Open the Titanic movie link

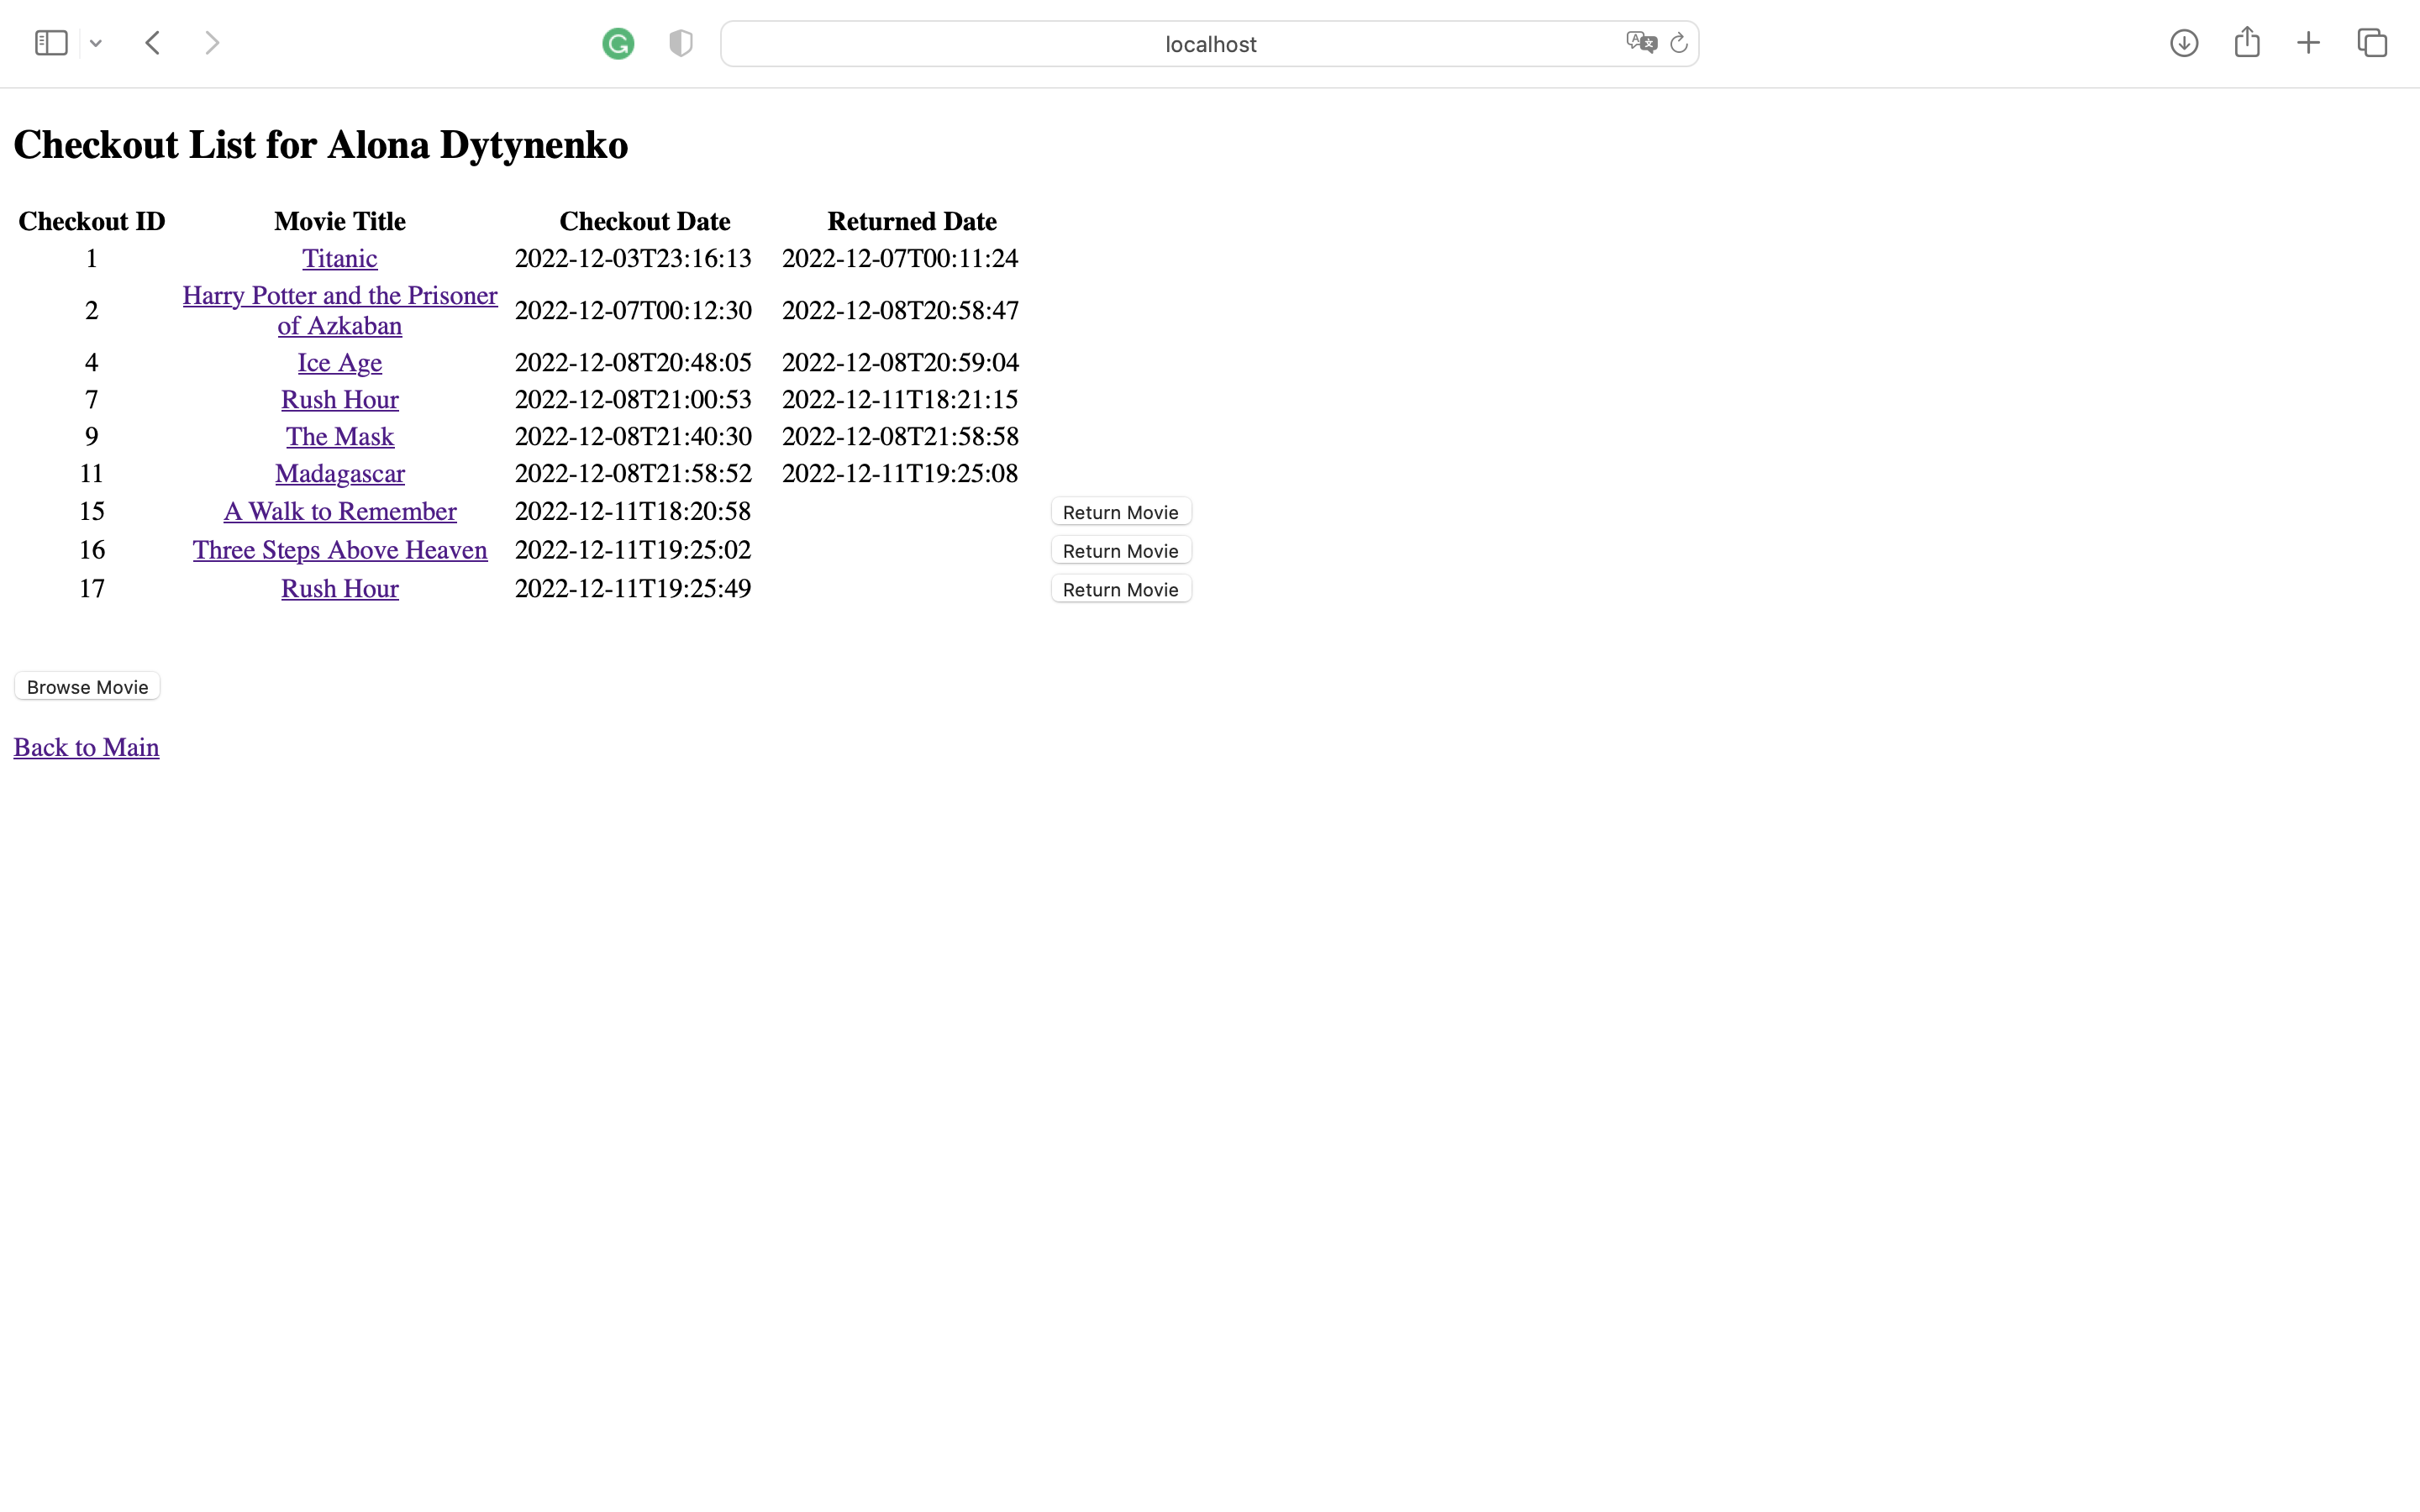pos(340,258)
